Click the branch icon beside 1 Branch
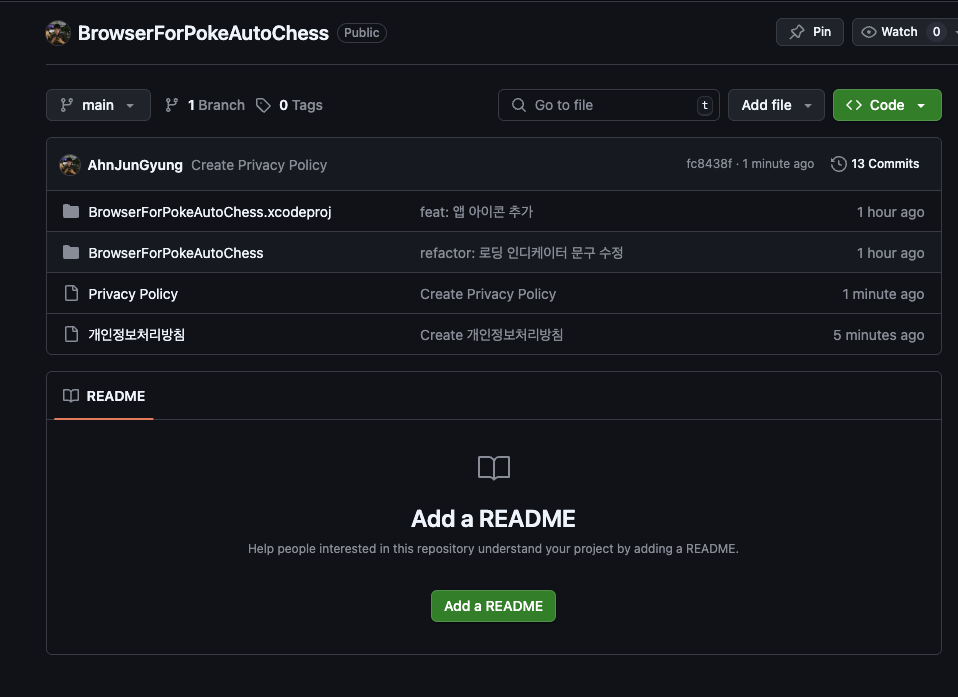Viewport: 958px width, 697px height. pyautogui.click(x=172, y=105)
